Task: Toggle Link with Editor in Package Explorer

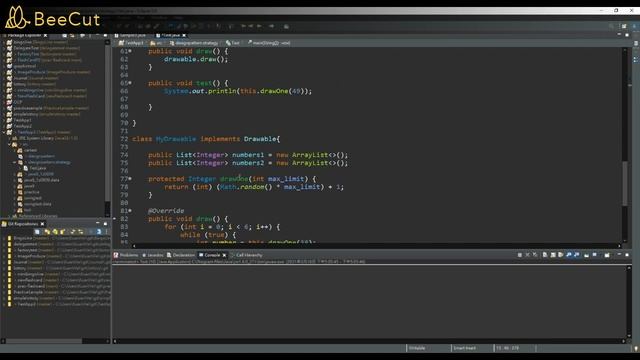Action: click(x=72, y=36)
